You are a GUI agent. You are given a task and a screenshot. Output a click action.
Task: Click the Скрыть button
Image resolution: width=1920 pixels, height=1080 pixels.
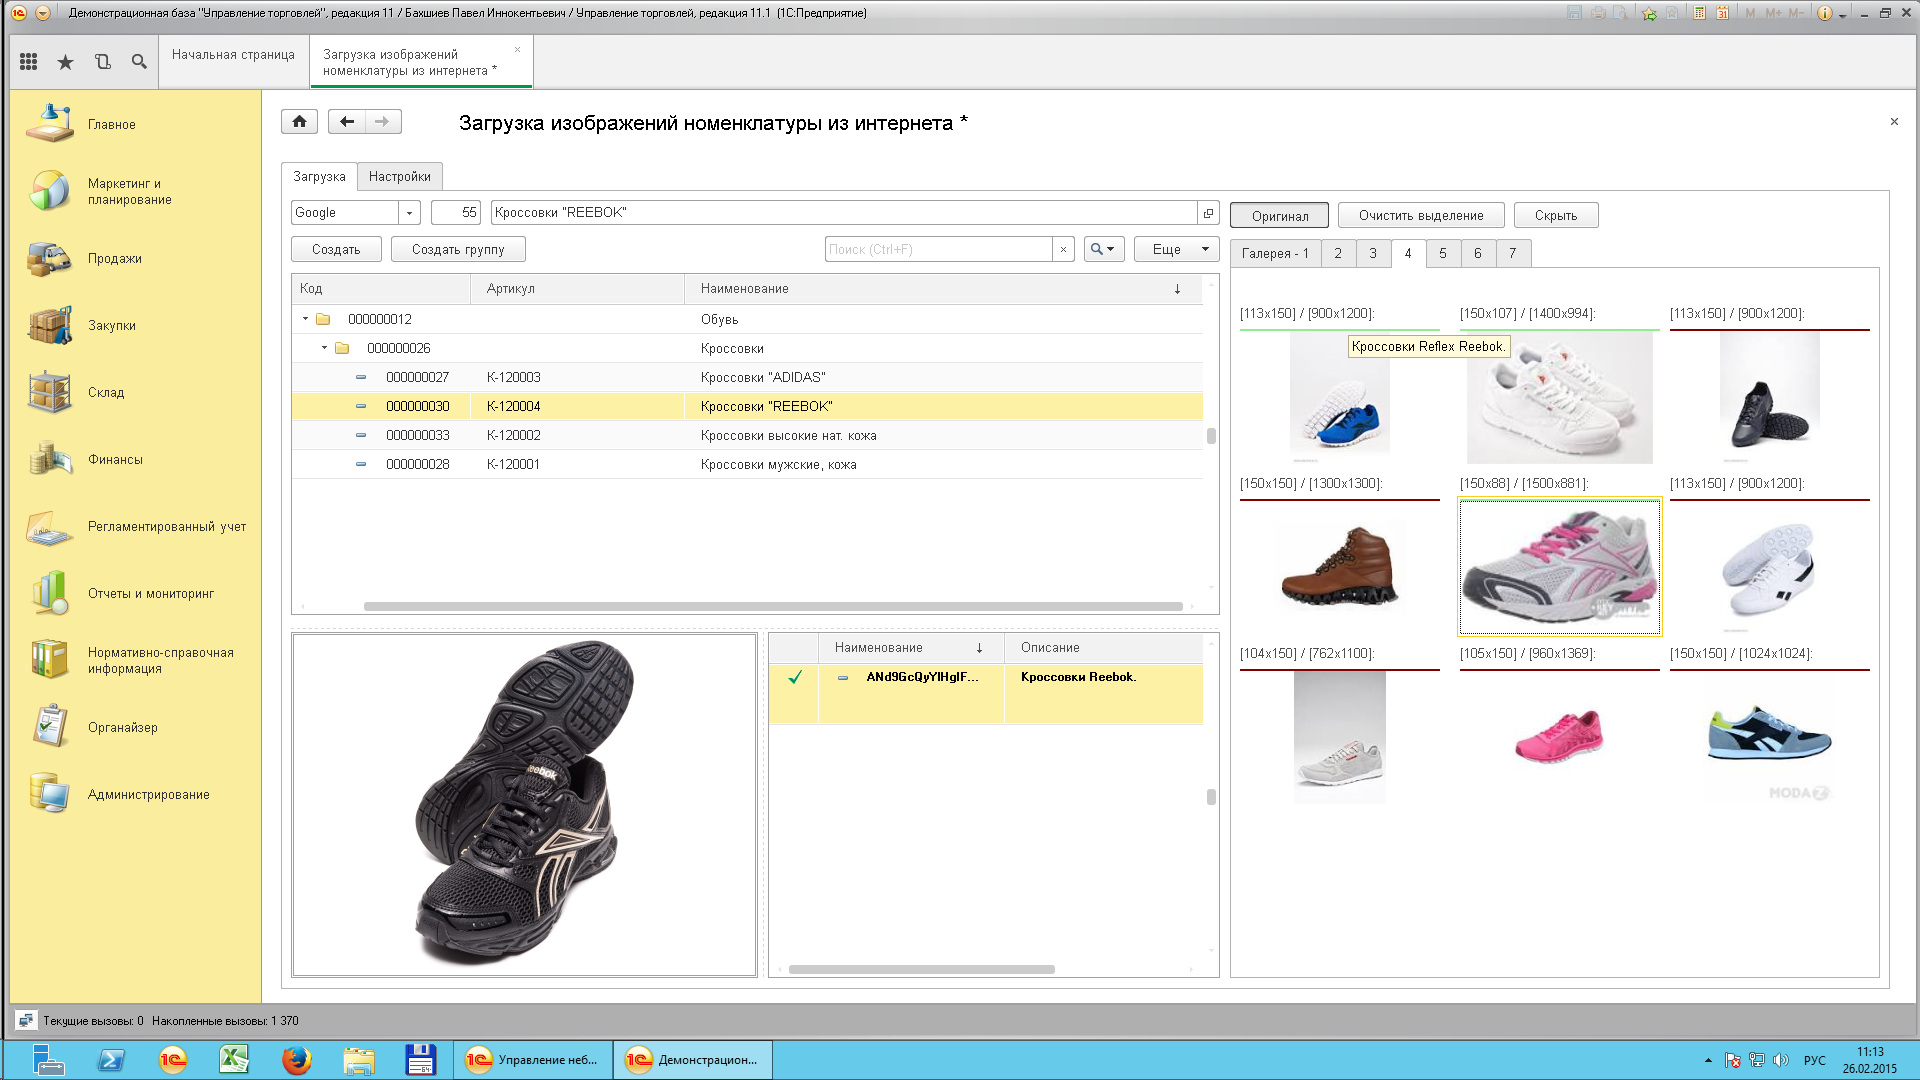(x=1556, y=216)
